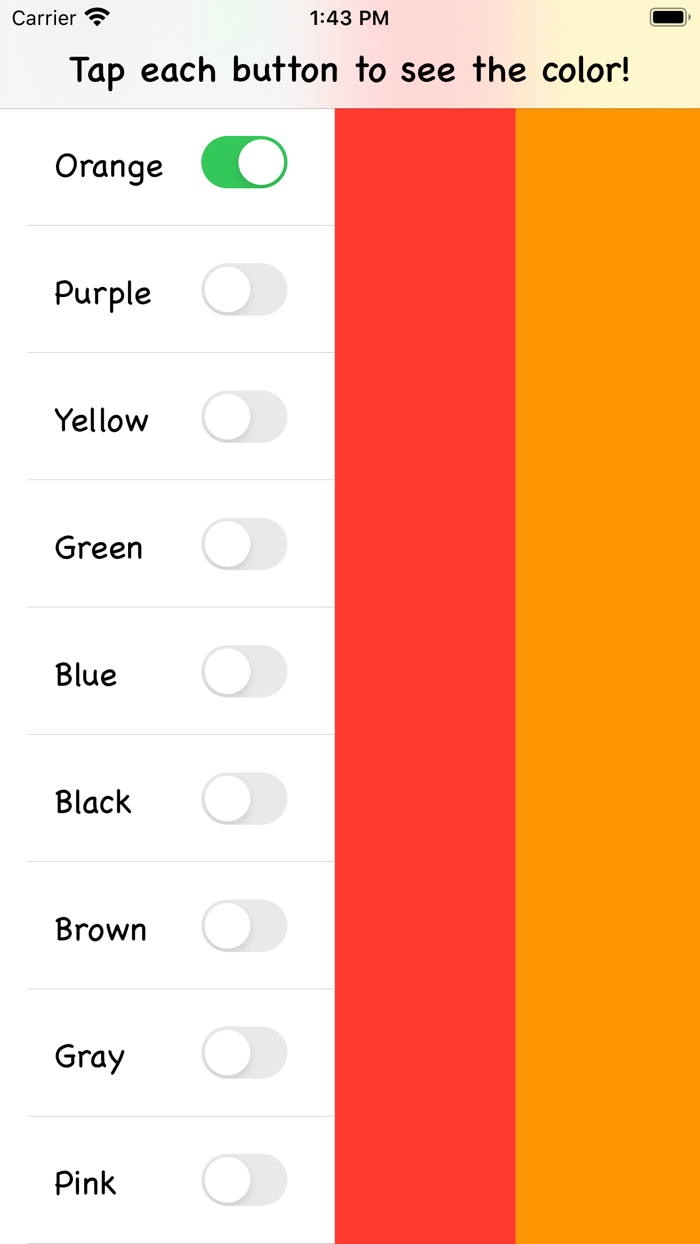This screenshot has height=1244, width=700.
Task: Select the Blue row label
Action: [86, 675]
